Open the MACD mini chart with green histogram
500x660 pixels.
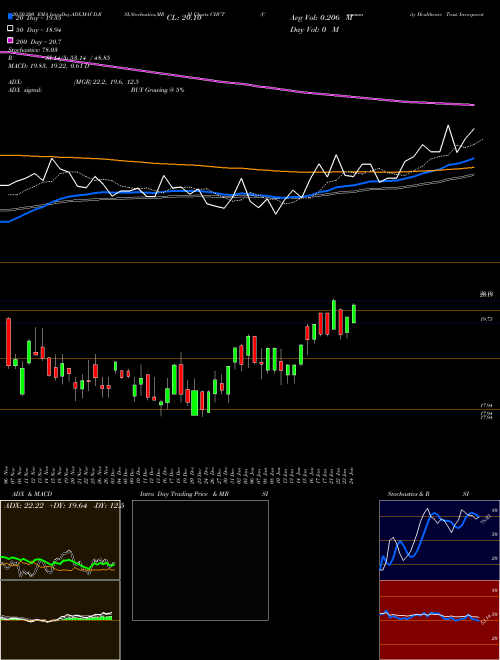coord(60,620)
